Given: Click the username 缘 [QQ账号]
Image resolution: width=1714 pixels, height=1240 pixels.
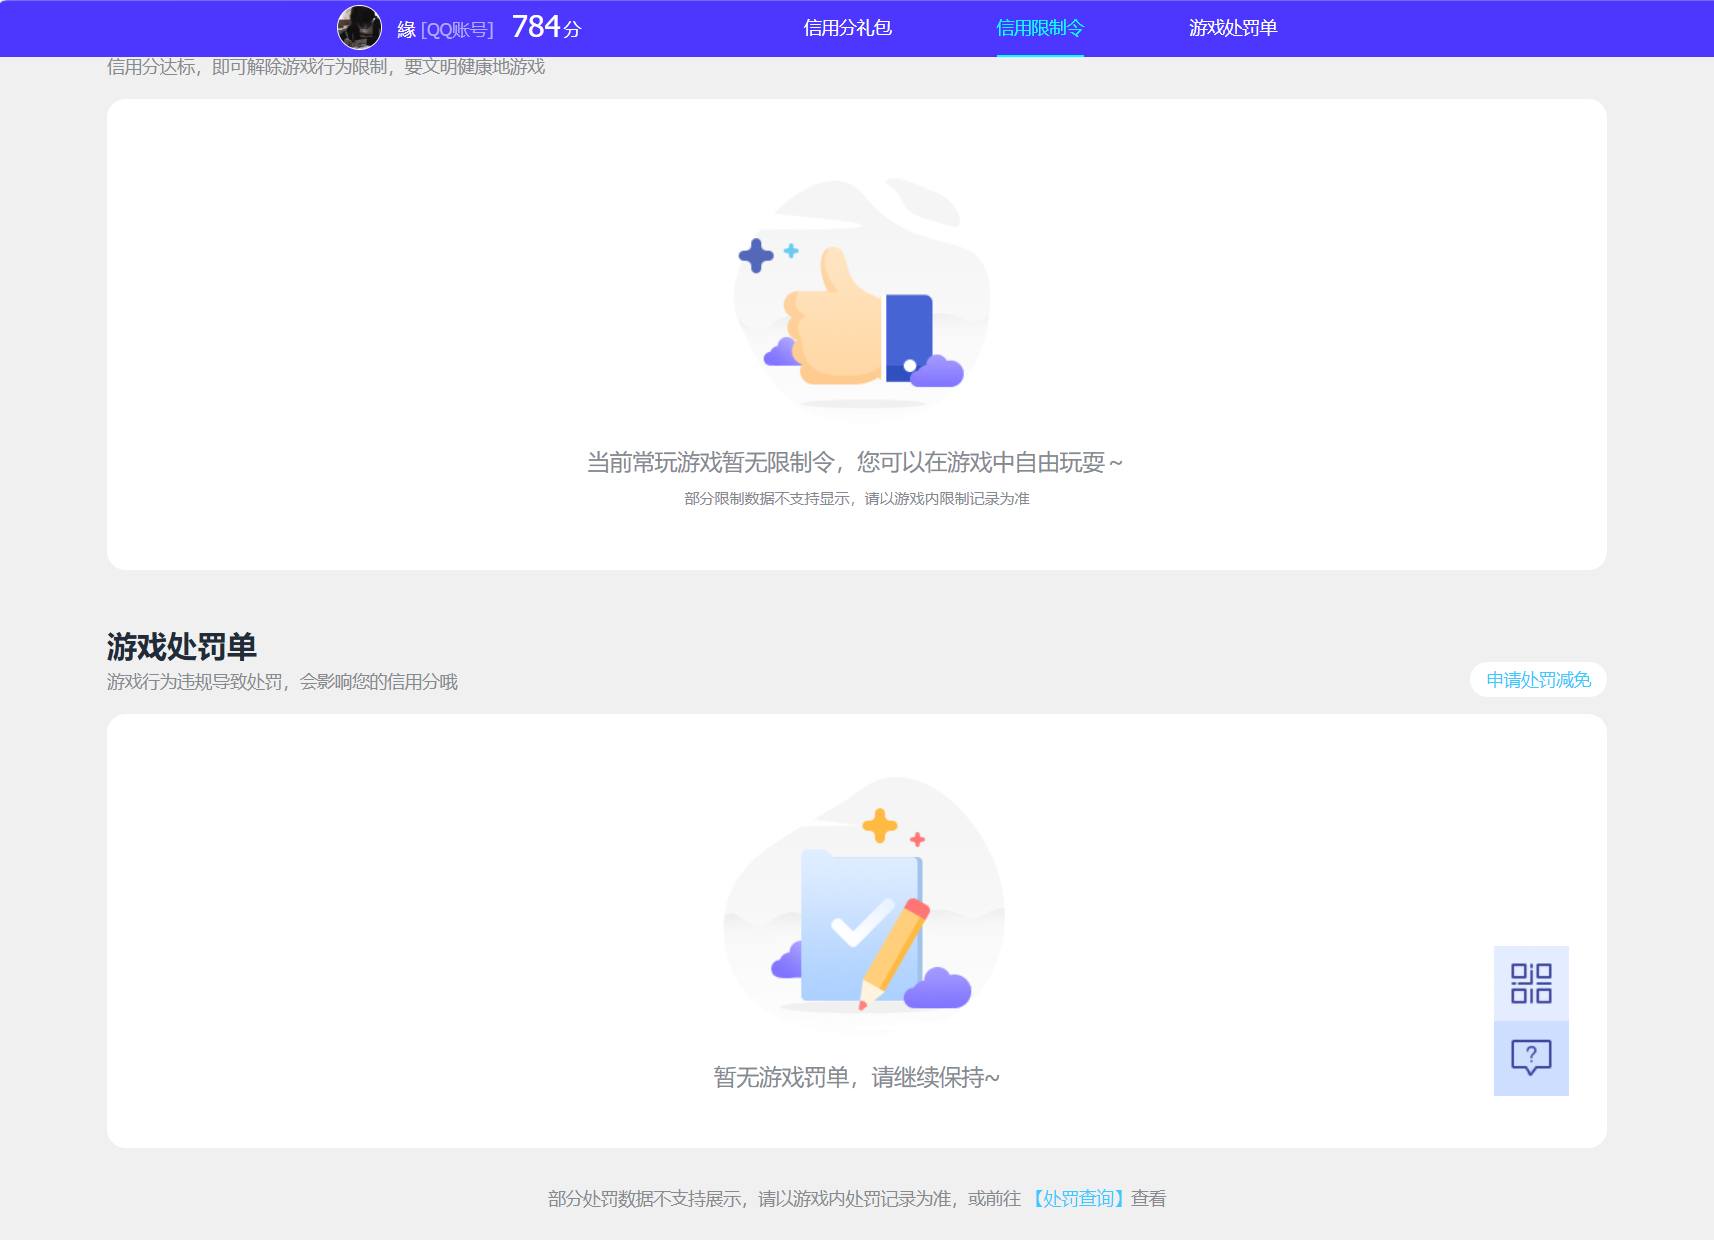Looking at the screenshot, I should [445, 29].
